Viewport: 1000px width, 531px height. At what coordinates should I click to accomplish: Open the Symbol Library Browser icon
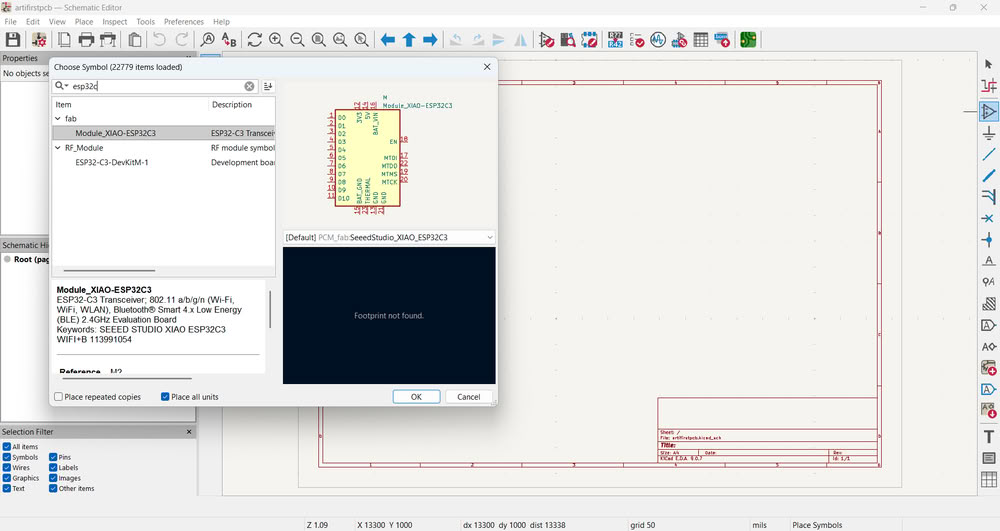[x=568, y=40]
